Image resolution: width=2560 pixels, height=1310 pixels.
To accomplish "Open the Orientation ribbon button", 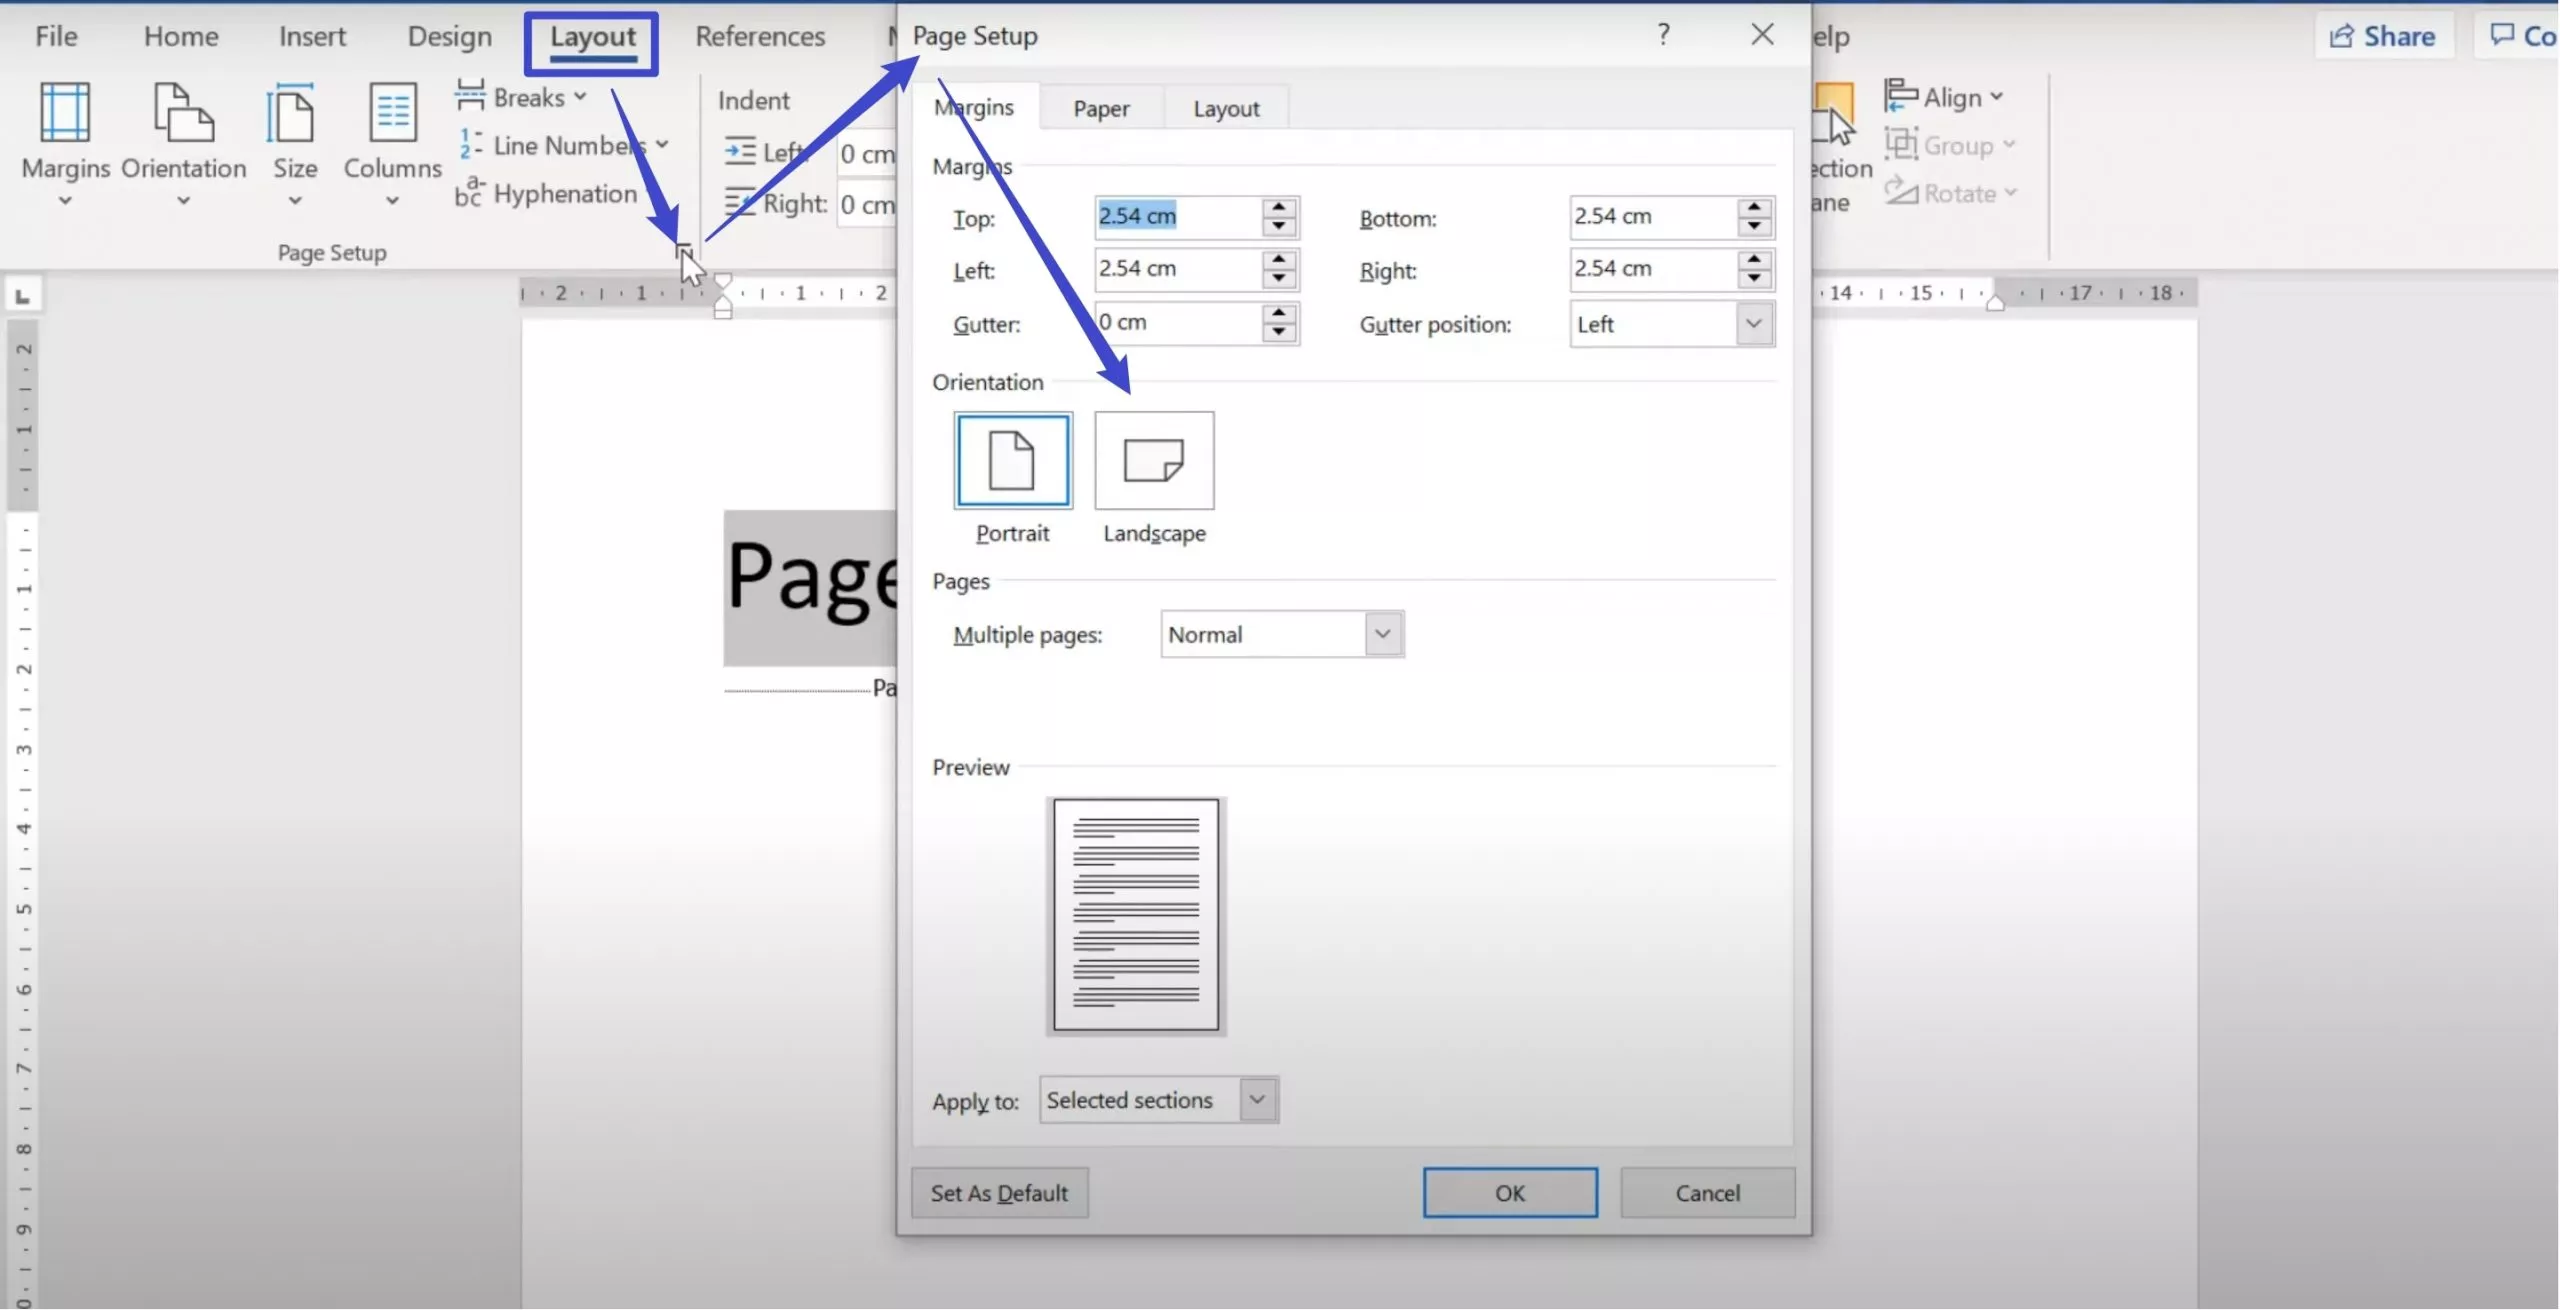I will click(183, 112).
